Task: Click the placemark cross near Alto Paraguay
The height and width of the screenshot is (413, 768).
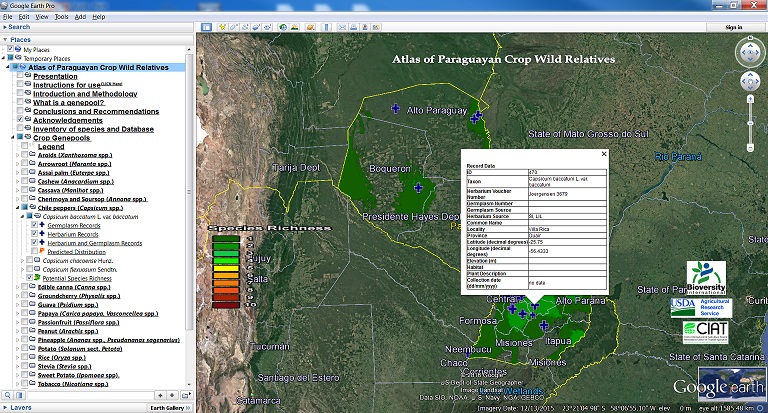Action: click(x=395, y=108)
